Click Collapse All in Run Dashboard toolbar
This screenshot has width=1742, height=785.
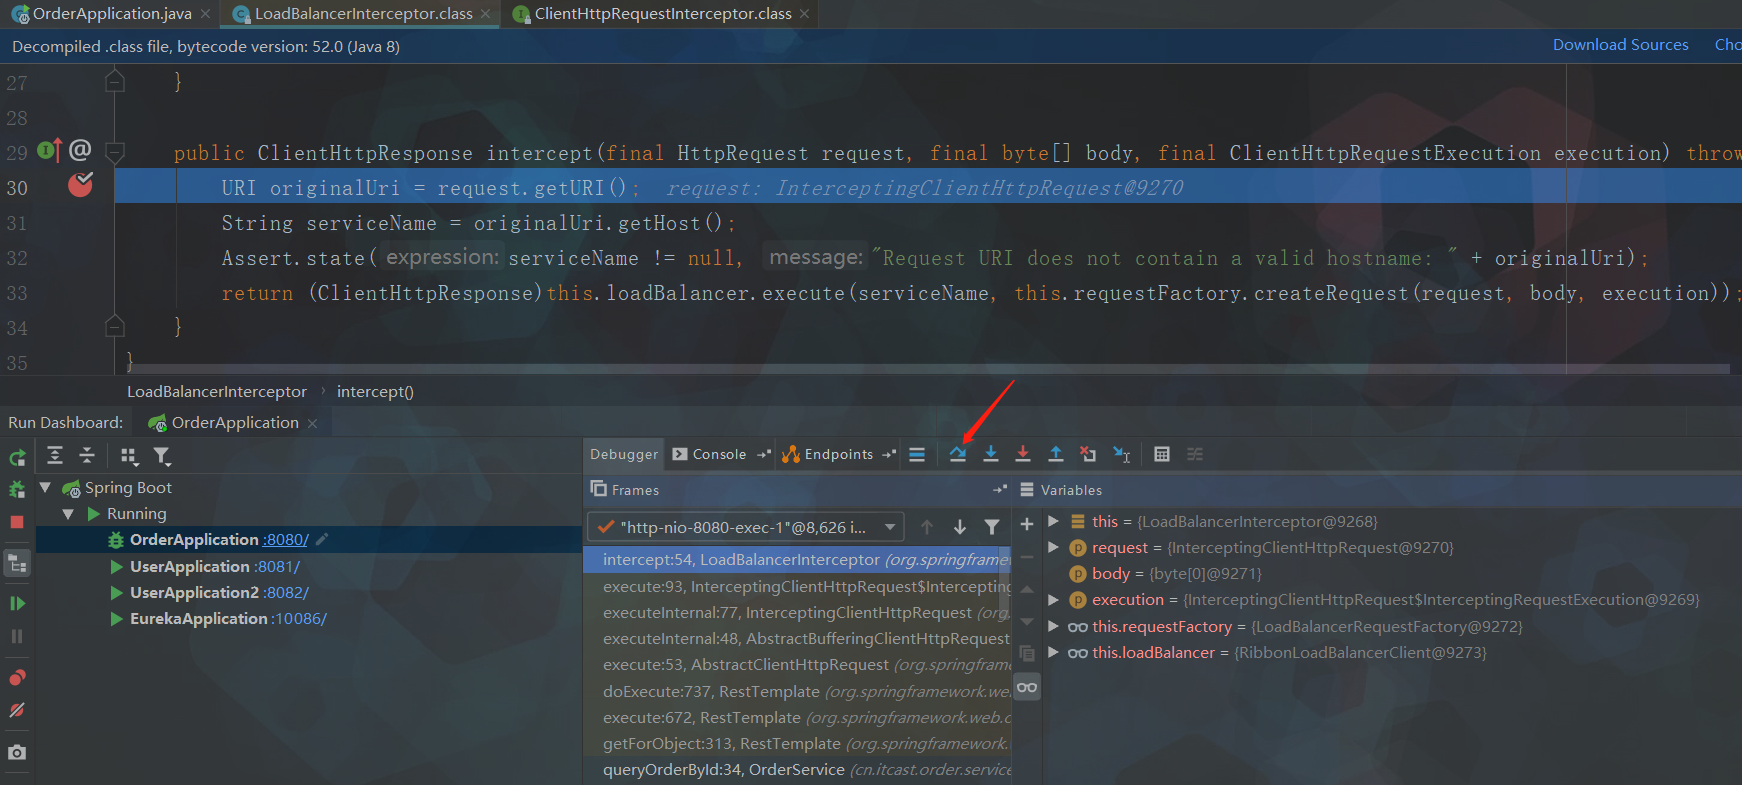tap(87, 455)
